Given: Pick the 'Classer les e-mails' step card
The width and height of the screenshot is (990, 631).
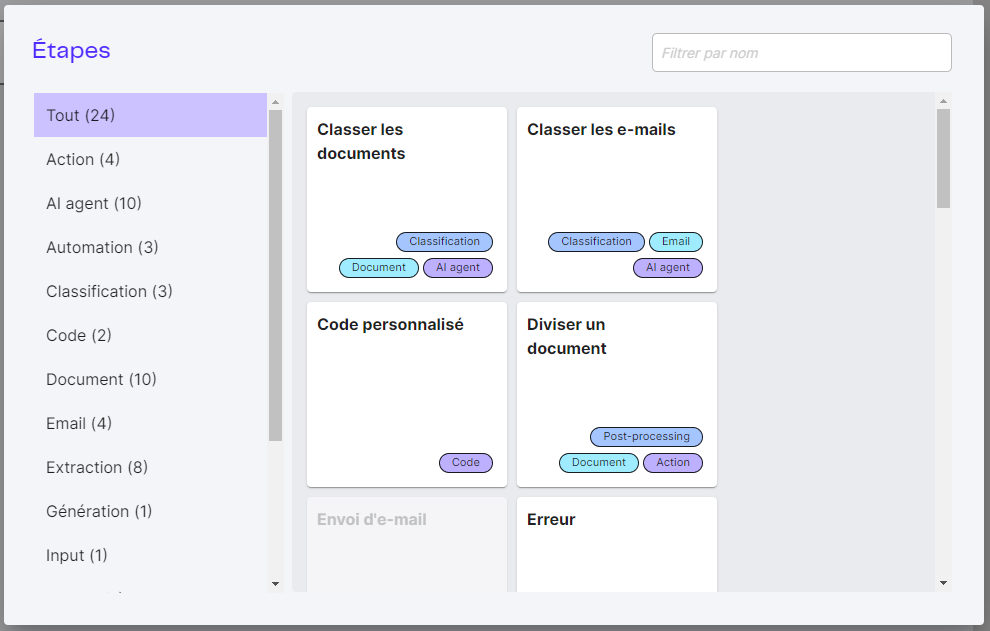Looking at the screenshot, I should pos(616,180).
